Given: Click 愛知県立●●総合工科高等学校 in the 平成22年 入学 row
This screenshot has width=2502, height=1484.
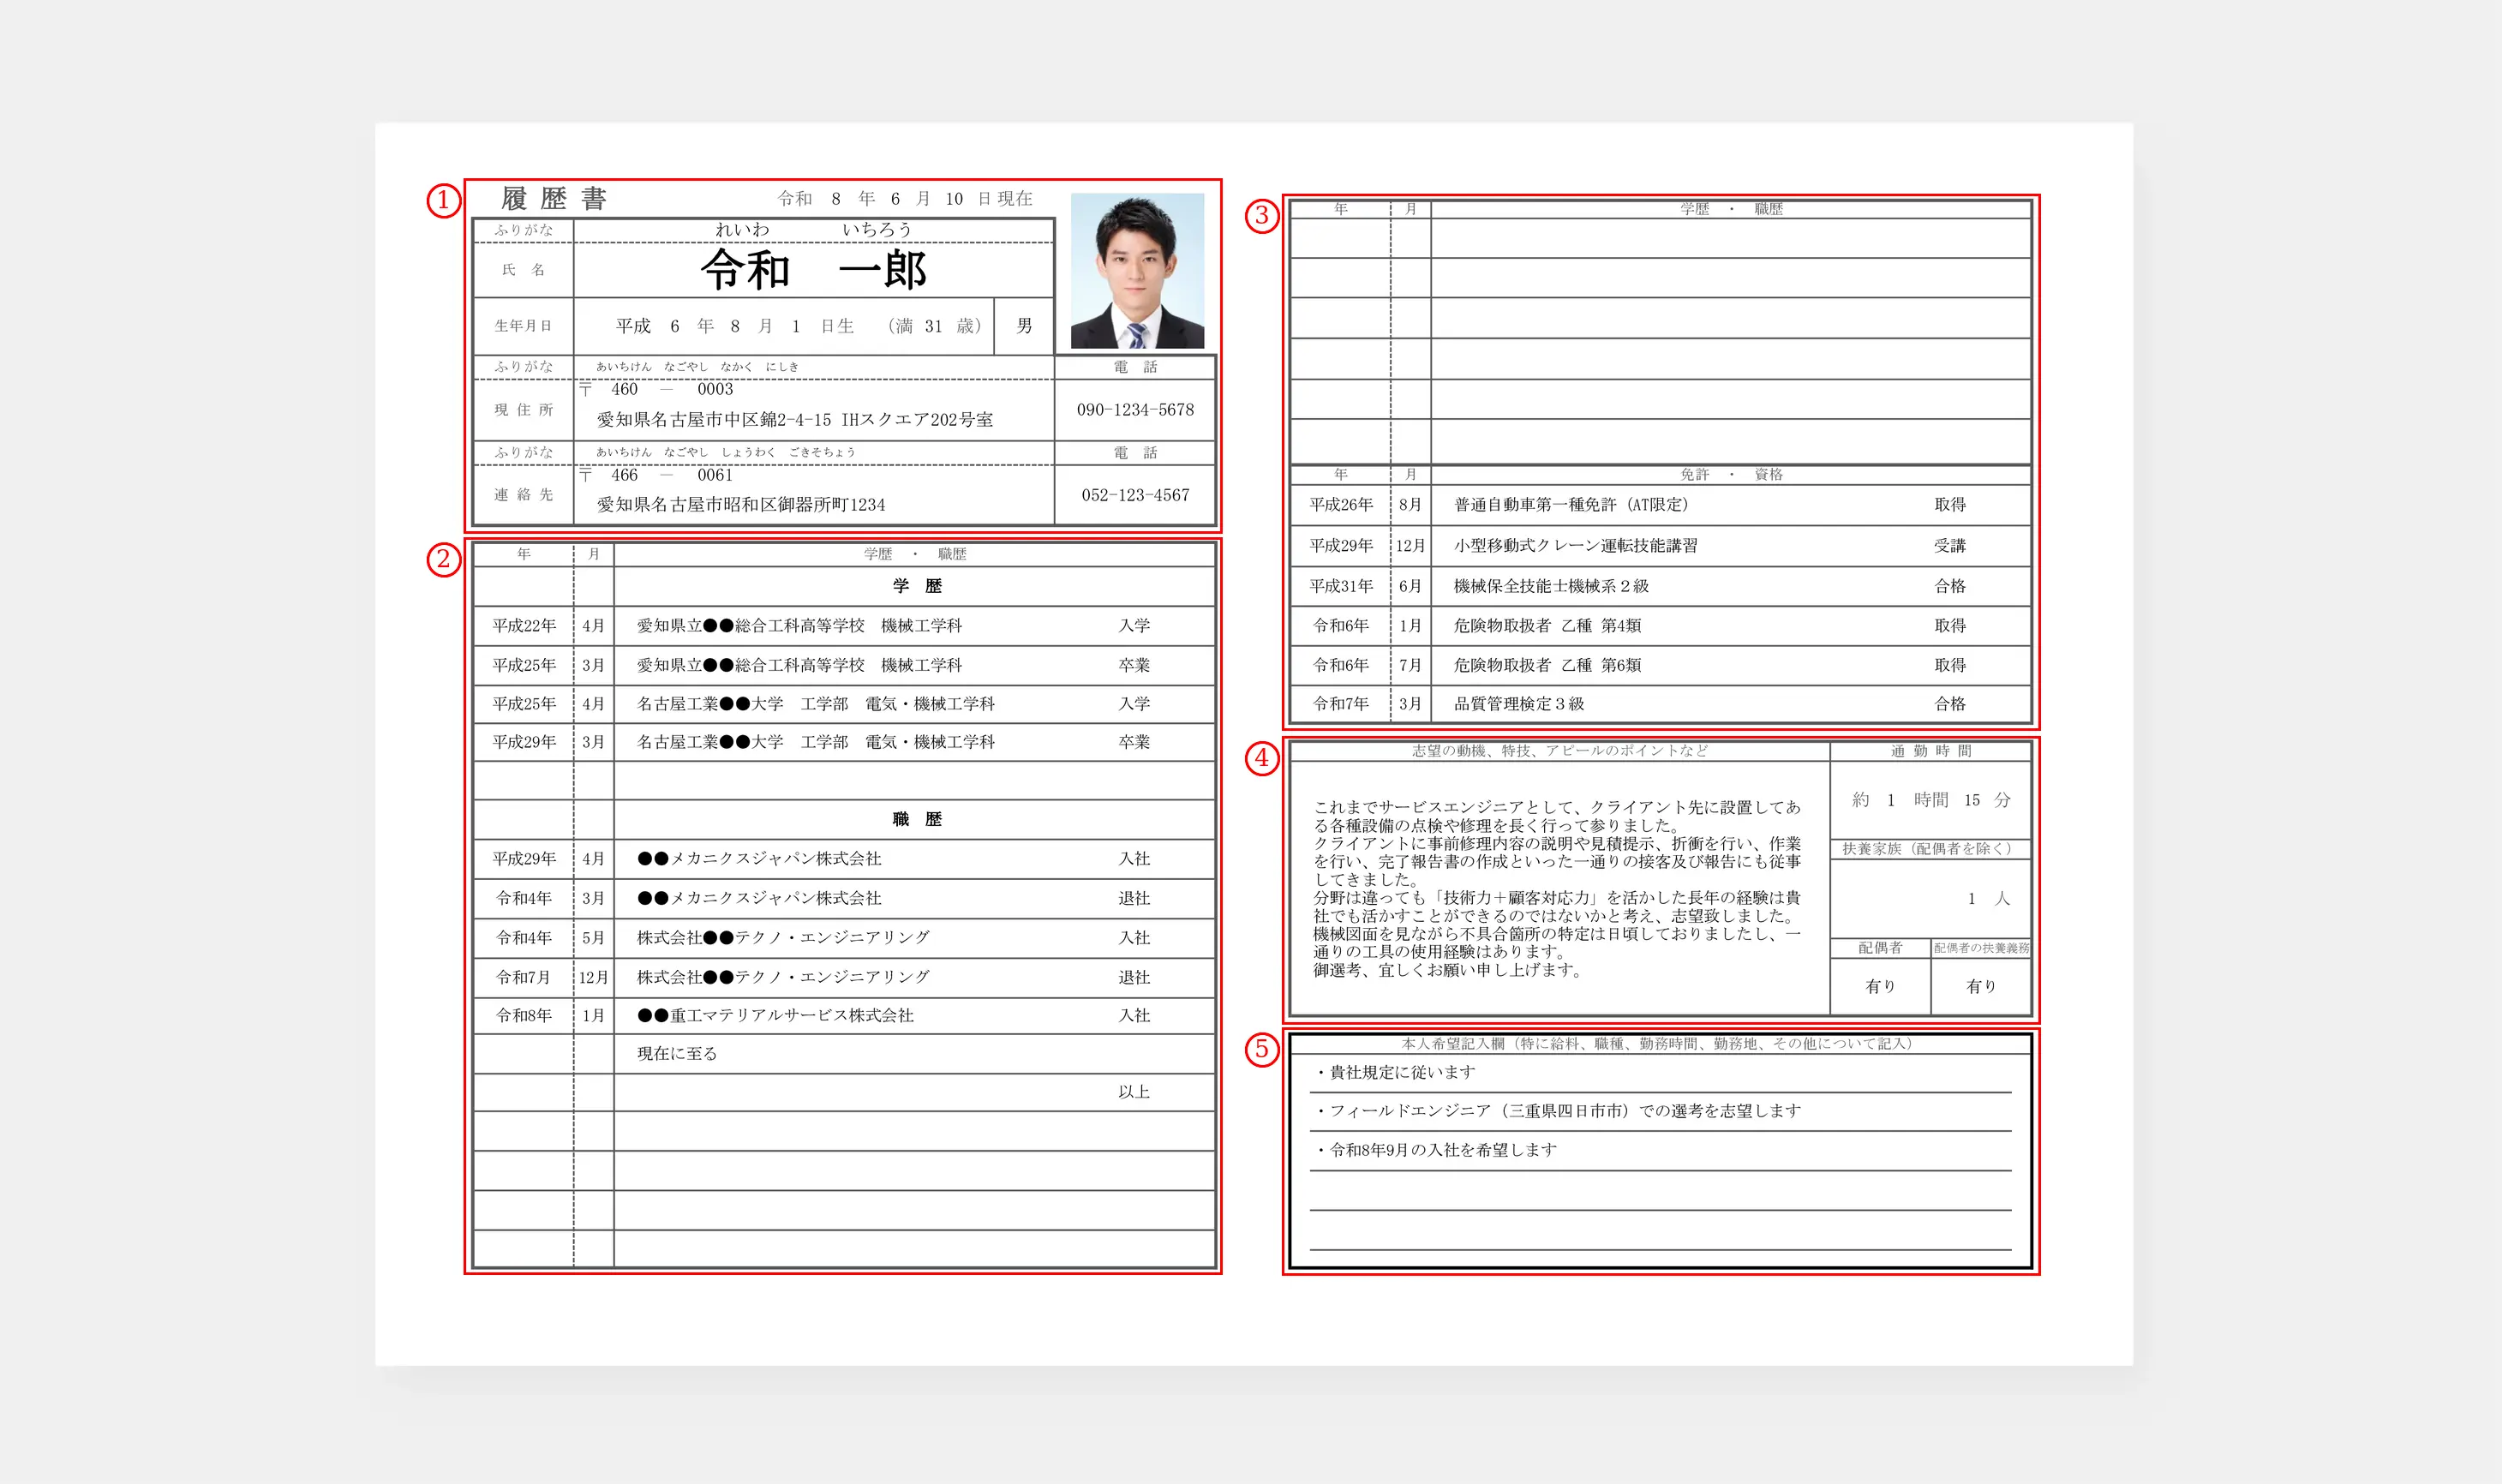Looking at the screenshot, I should point(751,626).
